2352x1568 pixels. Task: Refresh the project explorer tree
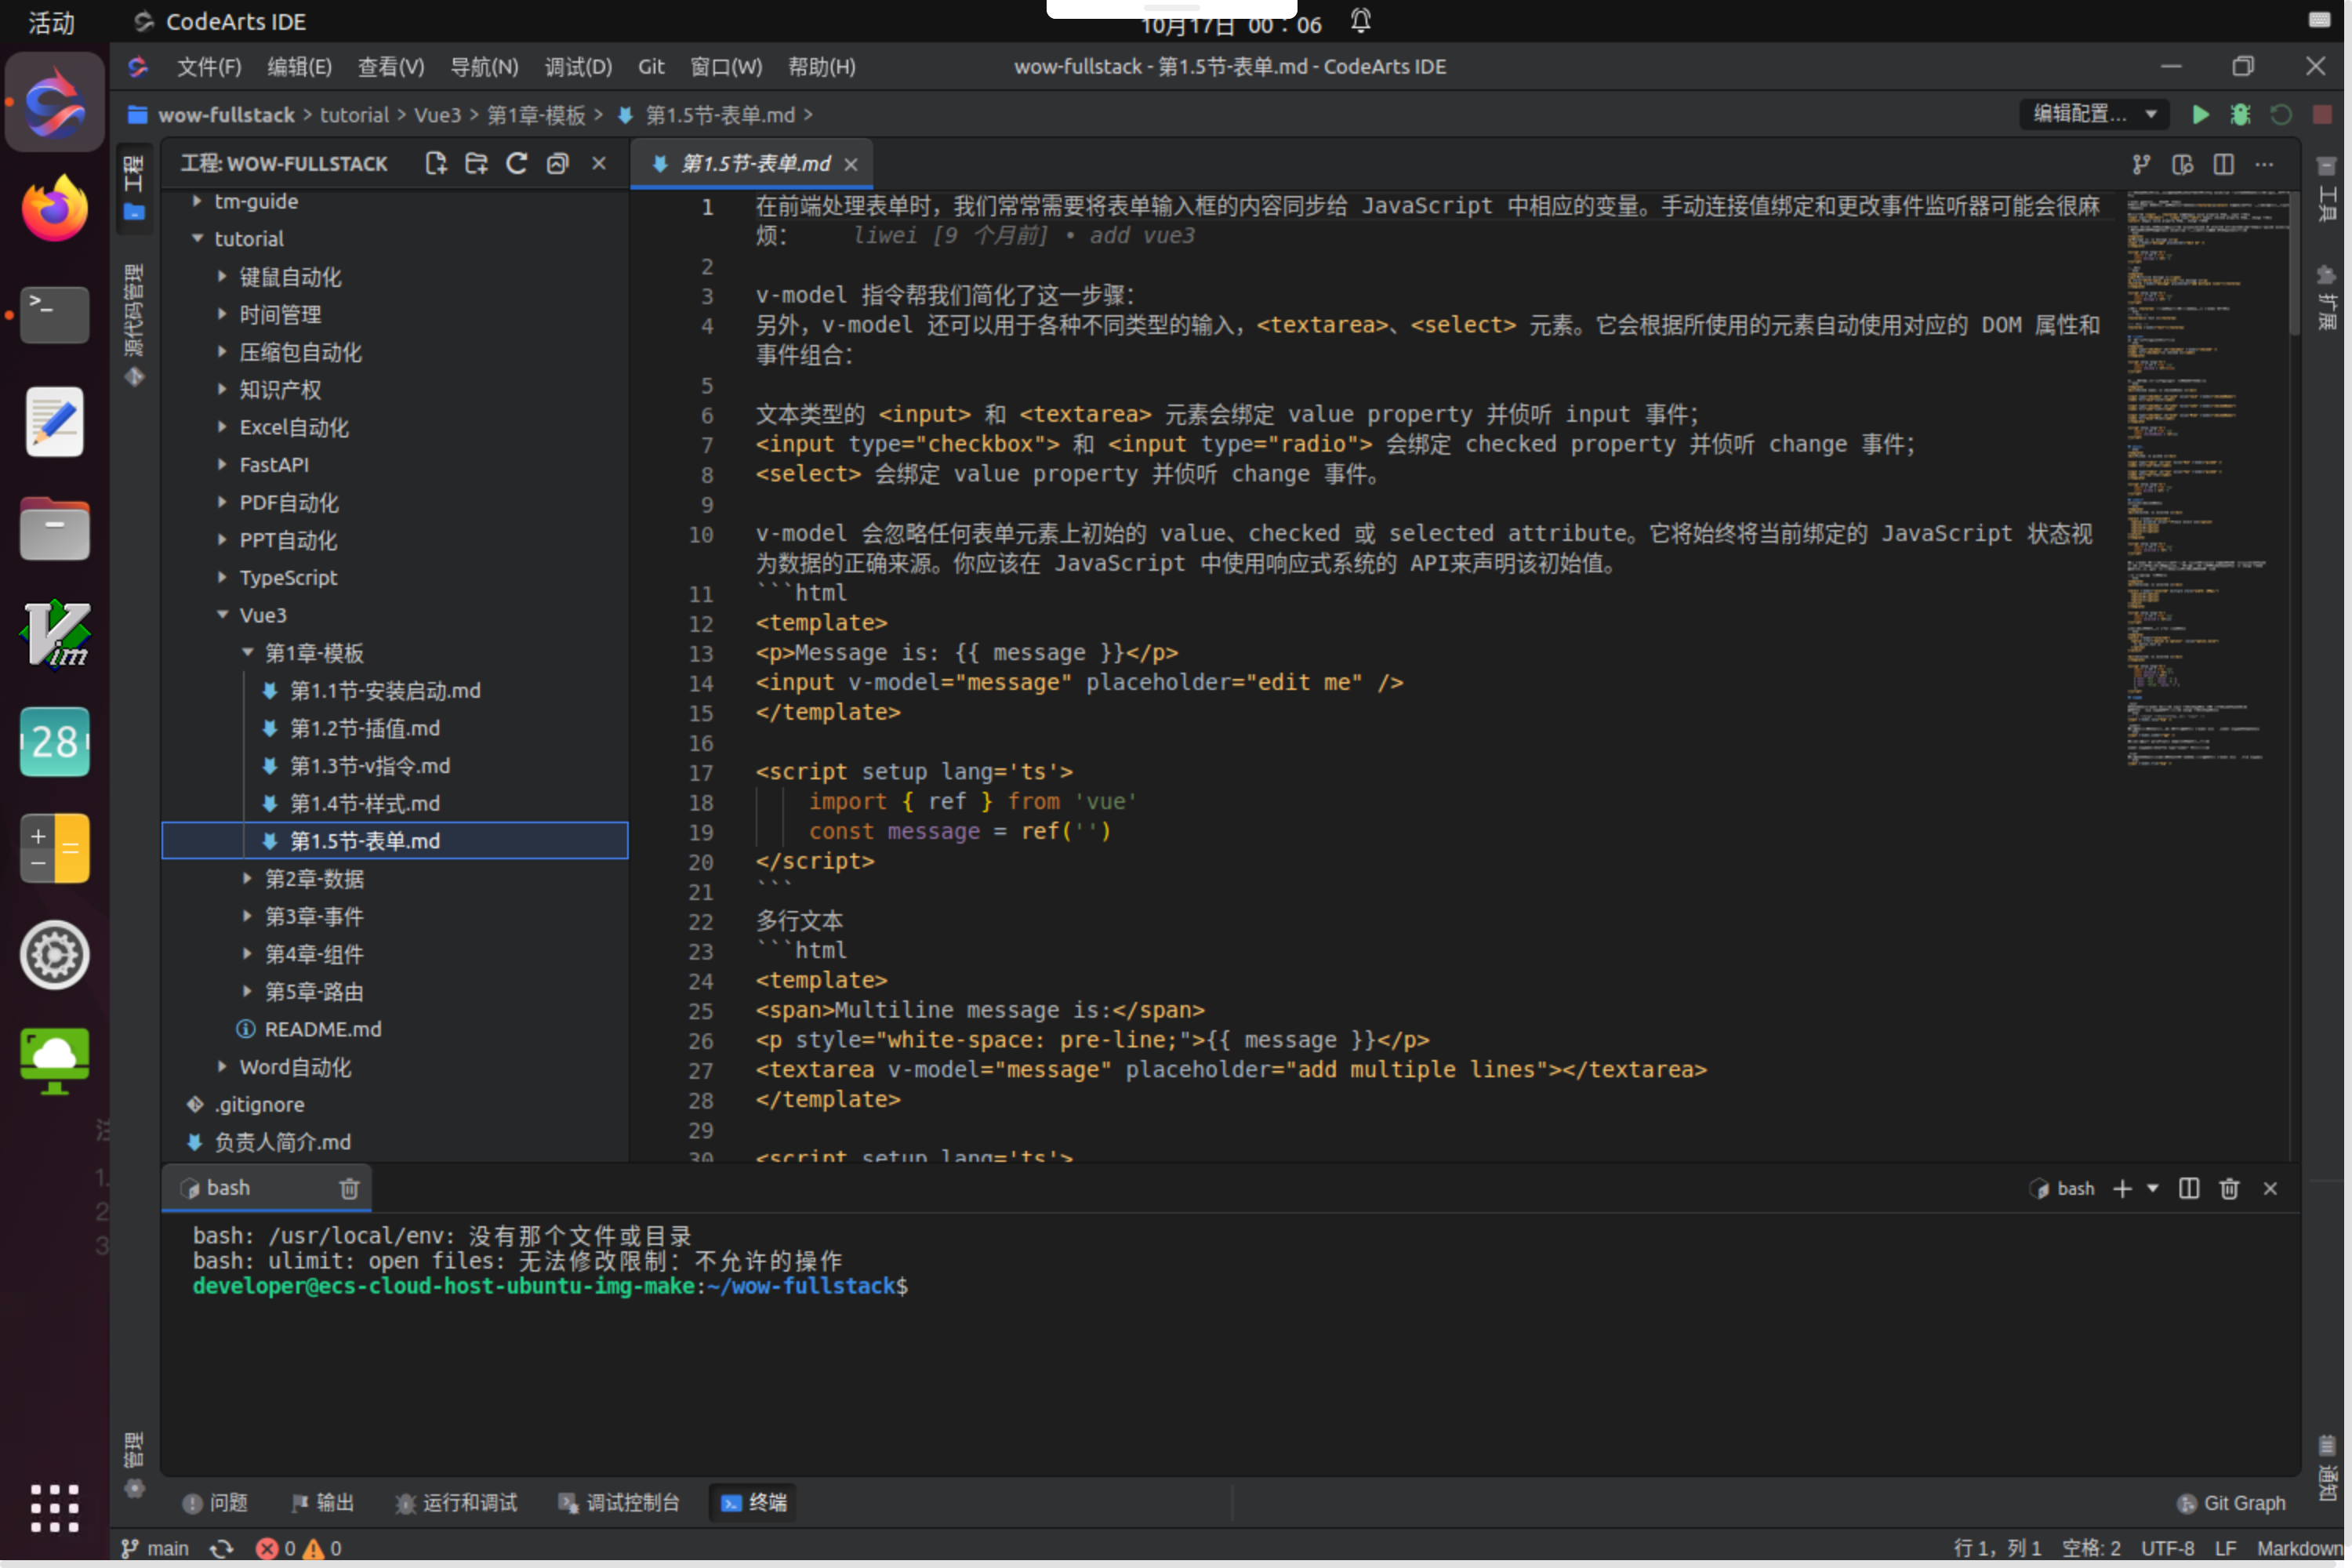(x=516, y=164)
